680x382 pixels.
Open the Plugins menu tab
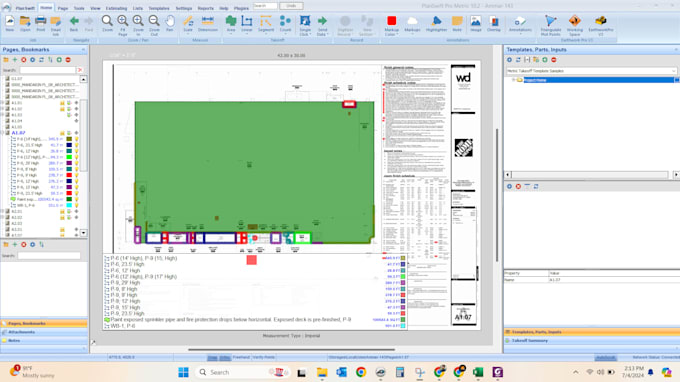click(x=241, y=8)
